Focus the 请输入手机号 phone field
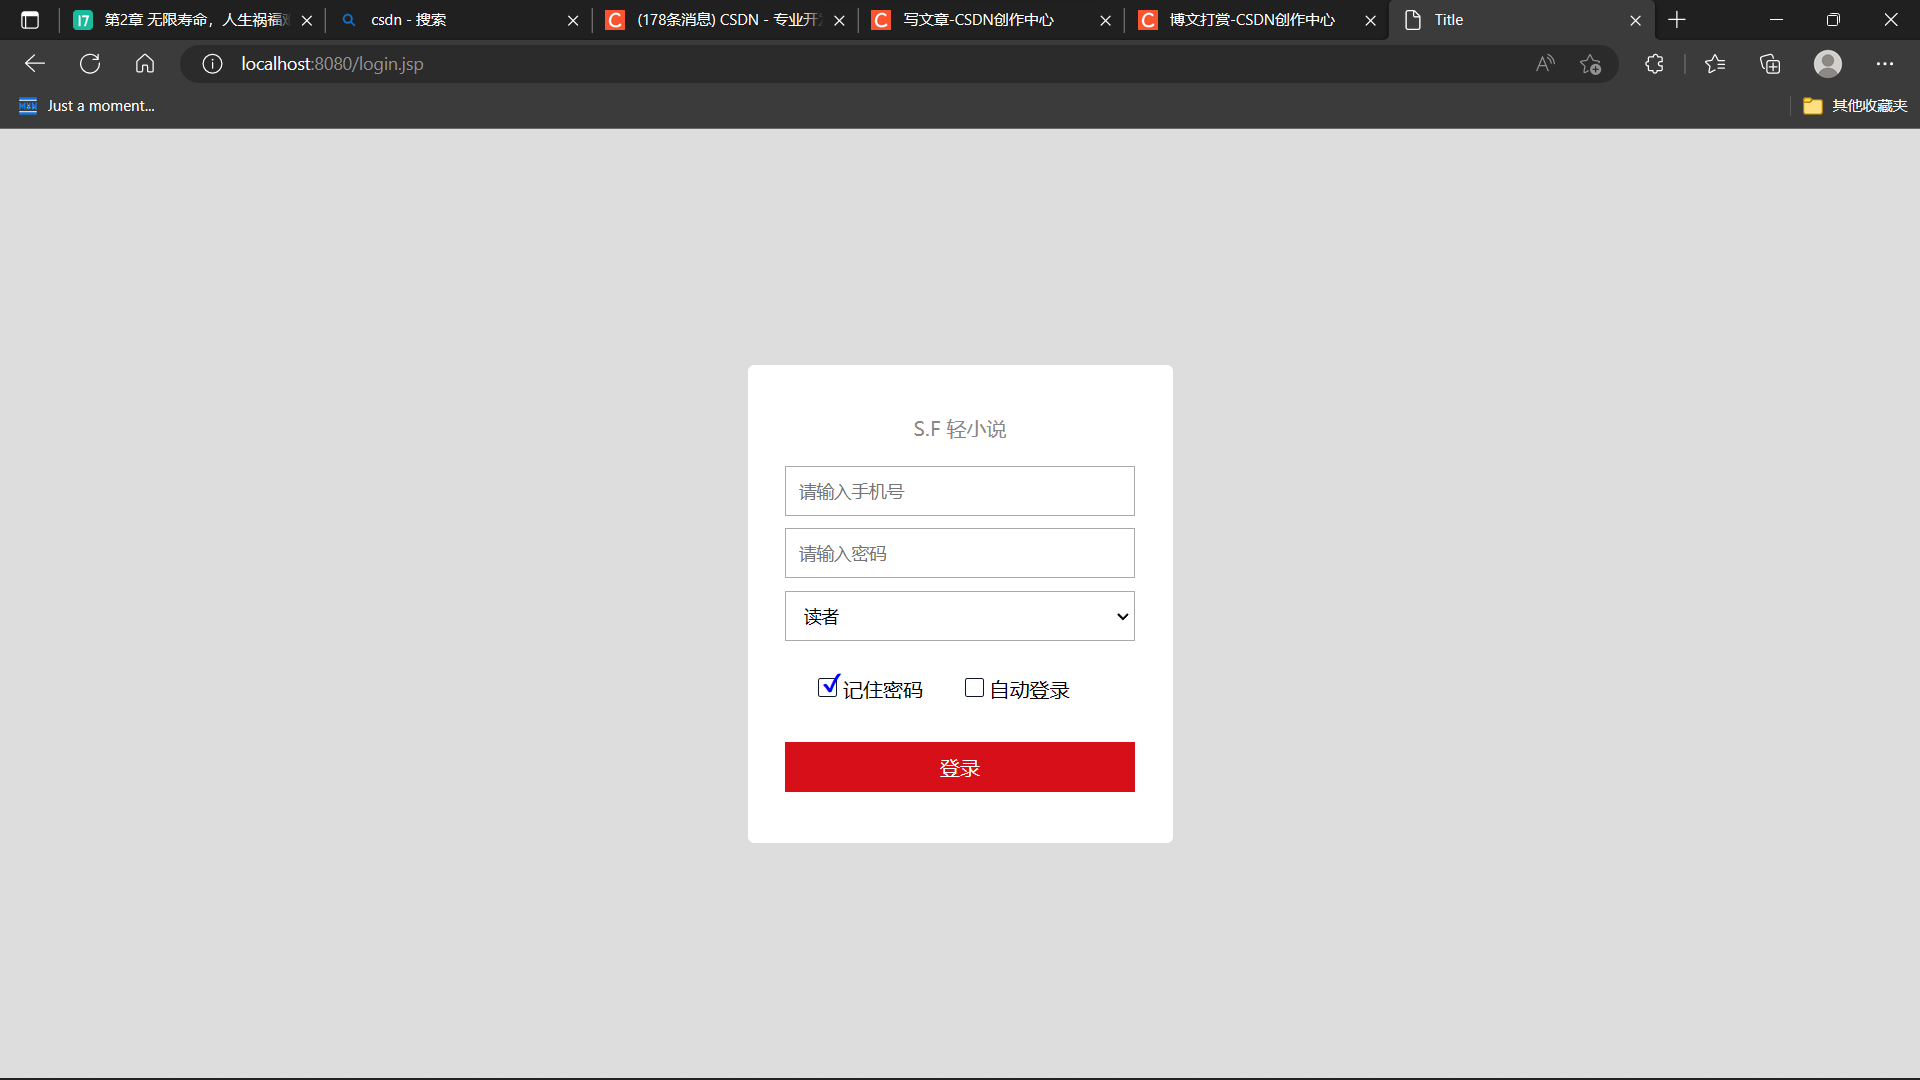Screen dimensions: 1920x1080 pyautogui.click(x=960, y=491)
